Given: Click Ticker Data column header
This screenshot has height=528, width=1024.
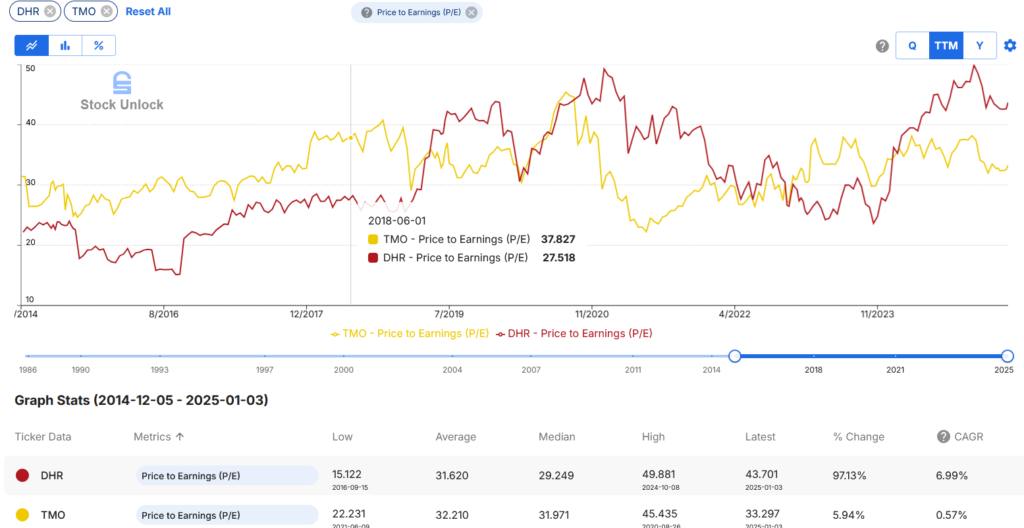Looking at the screenshot, I should [x=42, y=437].
